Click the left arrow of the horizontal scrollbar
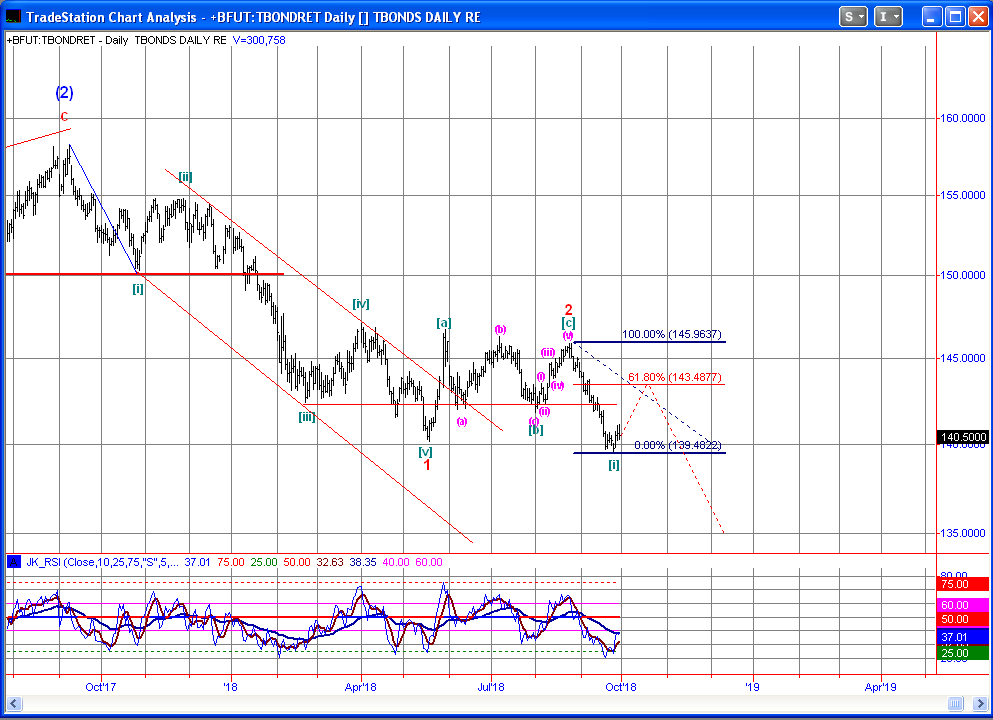Image resolution: width=993 pixels, height=720 pixels. [x=13, y=704]
